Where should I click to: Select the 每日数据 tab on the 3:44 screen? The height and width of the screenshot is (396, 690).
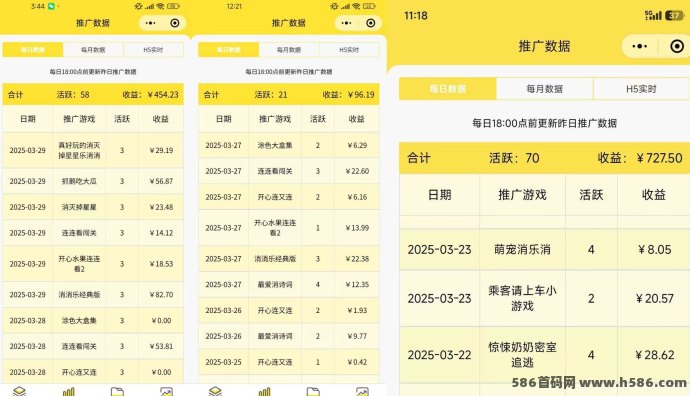[x=33, y=50]
